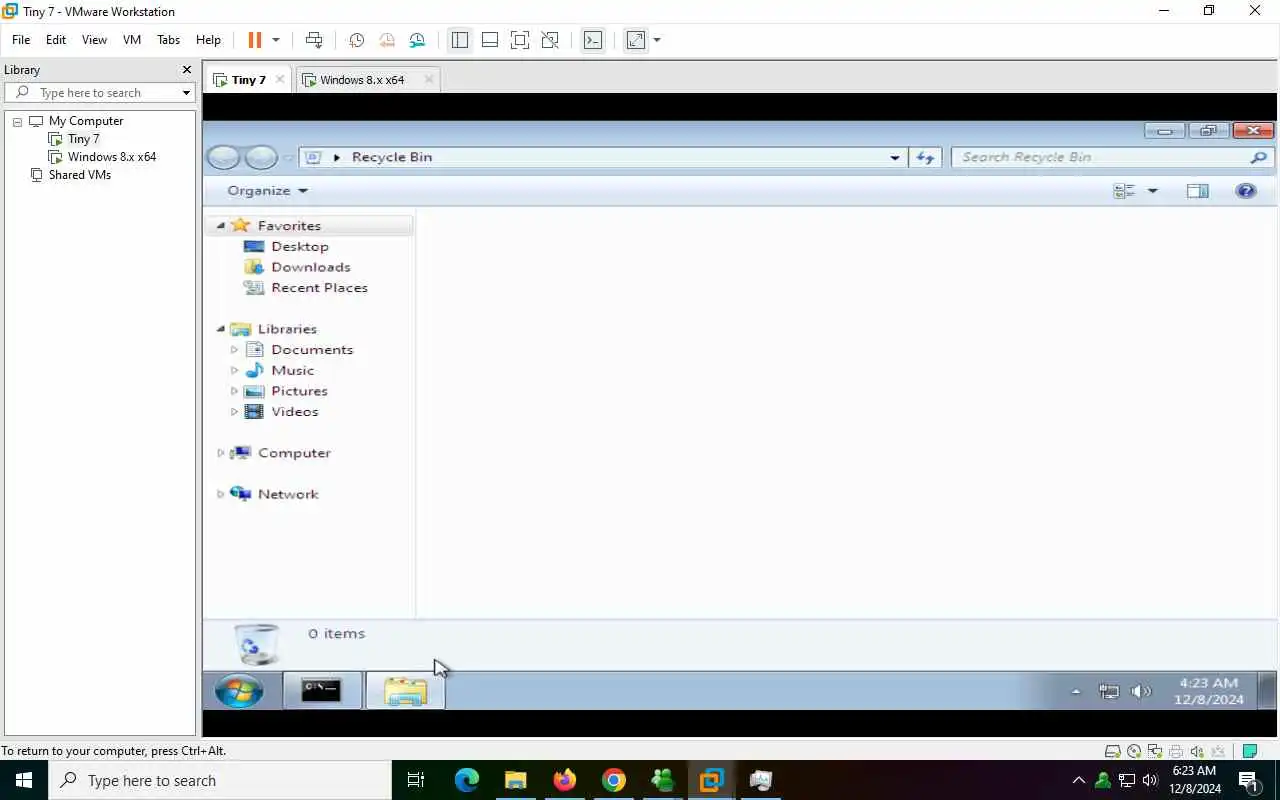Screen dimensions: 1280x800
Task: Select the Tiny 7 VM tab
Action: click(x=249, y=80)
